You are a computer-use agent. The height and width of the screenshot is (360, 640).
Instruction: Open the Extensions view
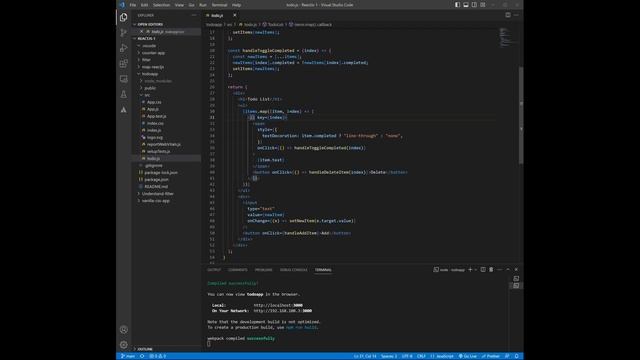click(124, 64)
